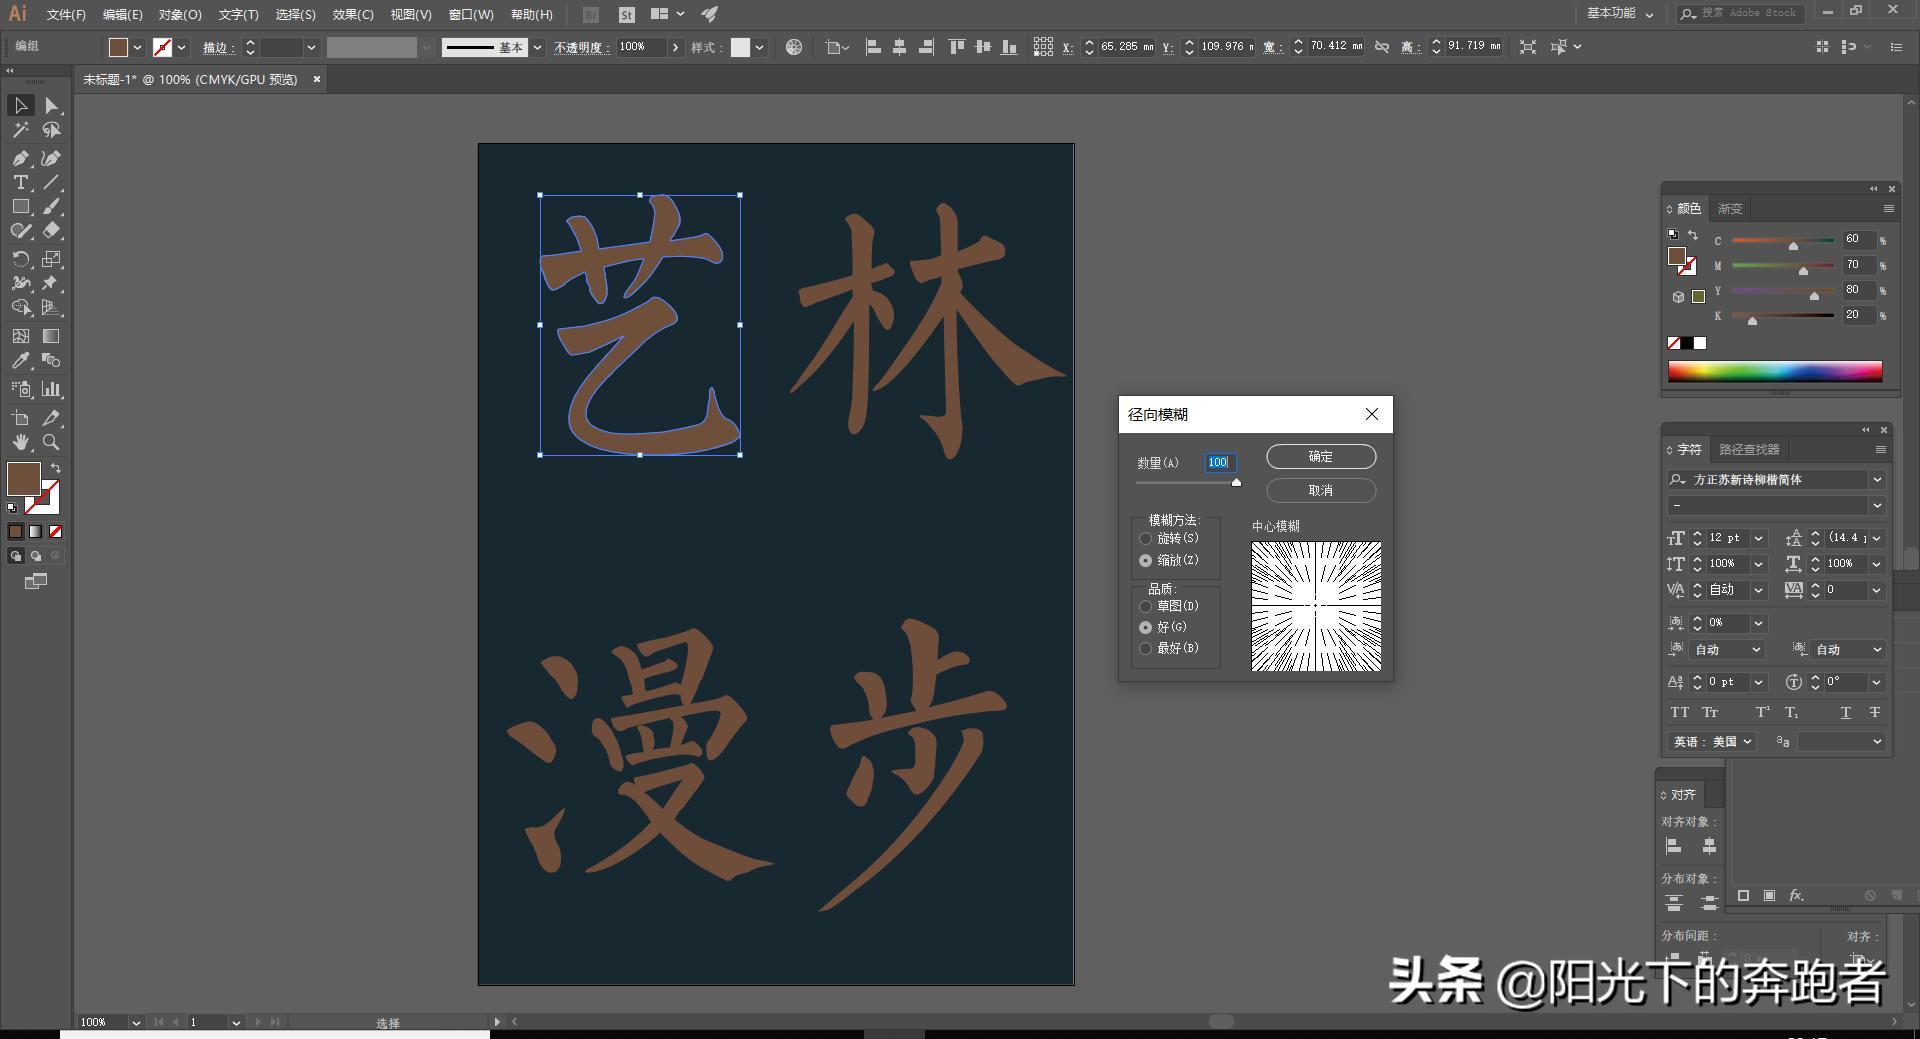Open the font family dropdown
The width and height of the screenshot is (1920, 1039).
point(1877,479)
